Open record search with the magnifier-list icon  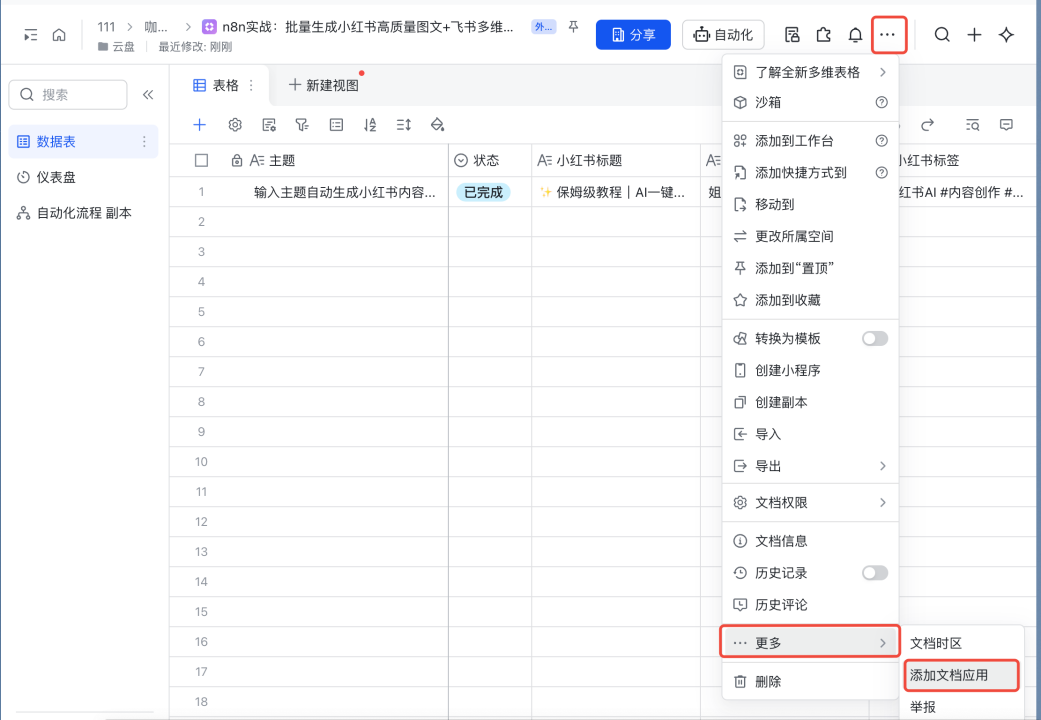pyautogui.click(x=973, y=124)
